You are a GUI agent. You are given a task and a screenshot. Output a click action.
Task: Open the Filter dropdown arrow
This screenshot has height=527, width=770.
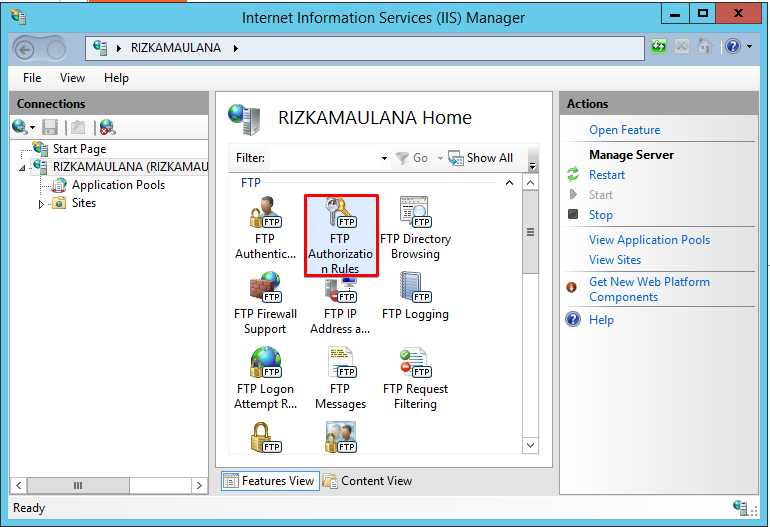point(384,158)
